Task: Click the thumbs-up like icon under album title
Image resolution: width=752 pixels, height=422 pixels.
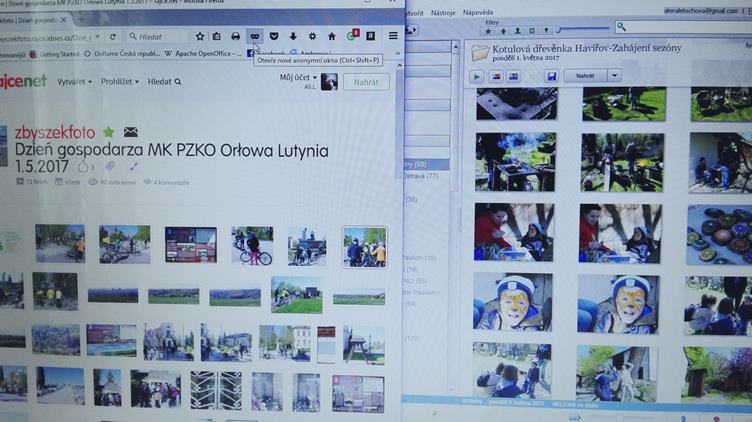Action: [x=83, y=167]
